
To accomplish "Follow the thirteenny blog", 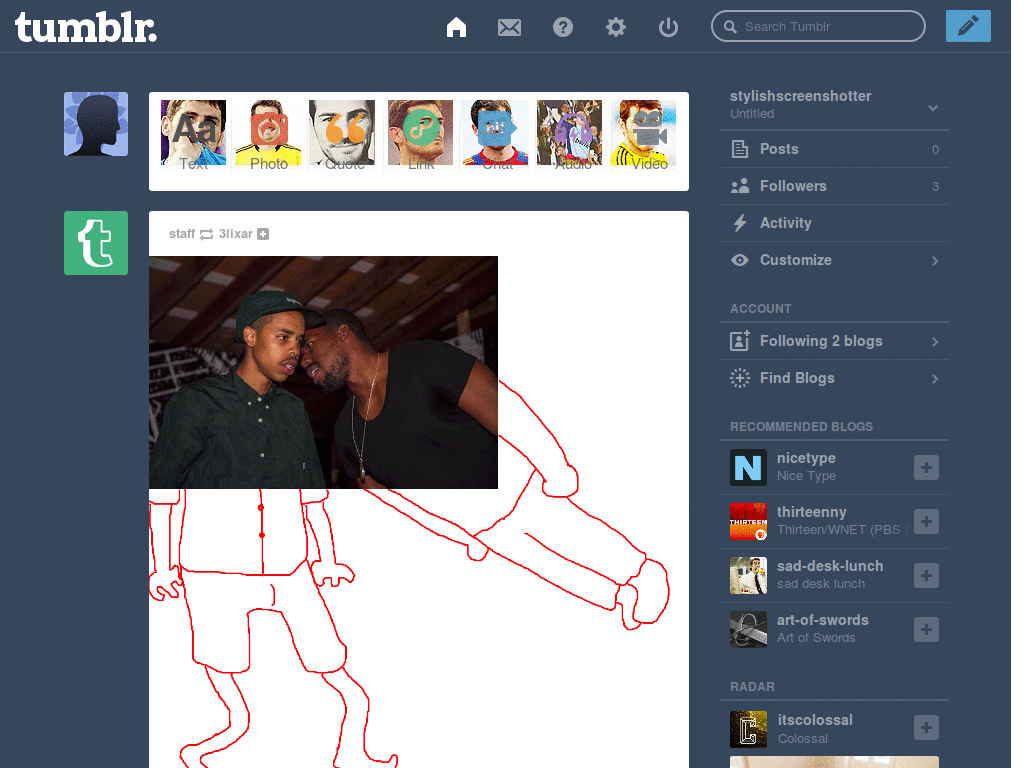I will [925, 521].
